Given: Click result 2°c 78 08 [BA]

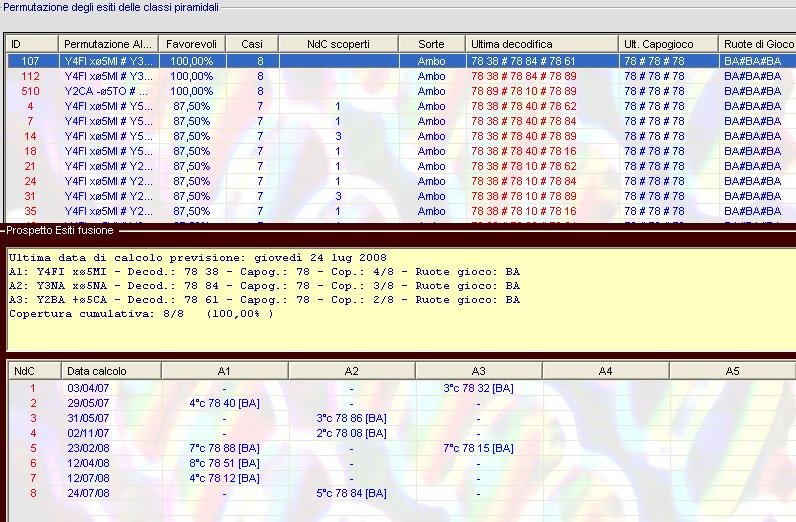Looking at the screenshot, I should (351, 433).
